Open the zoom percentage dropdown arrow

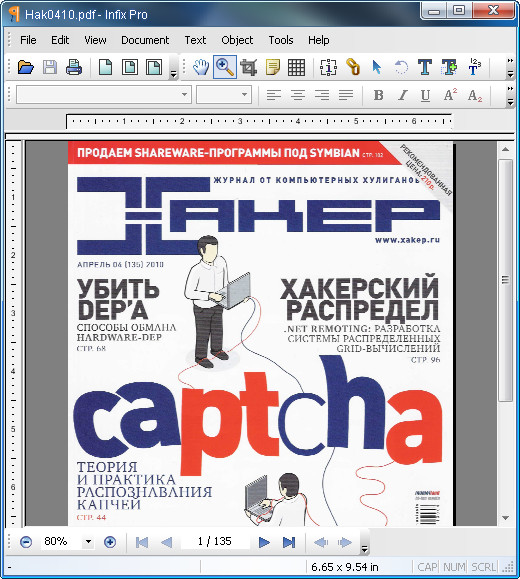(x=88, y=542)
